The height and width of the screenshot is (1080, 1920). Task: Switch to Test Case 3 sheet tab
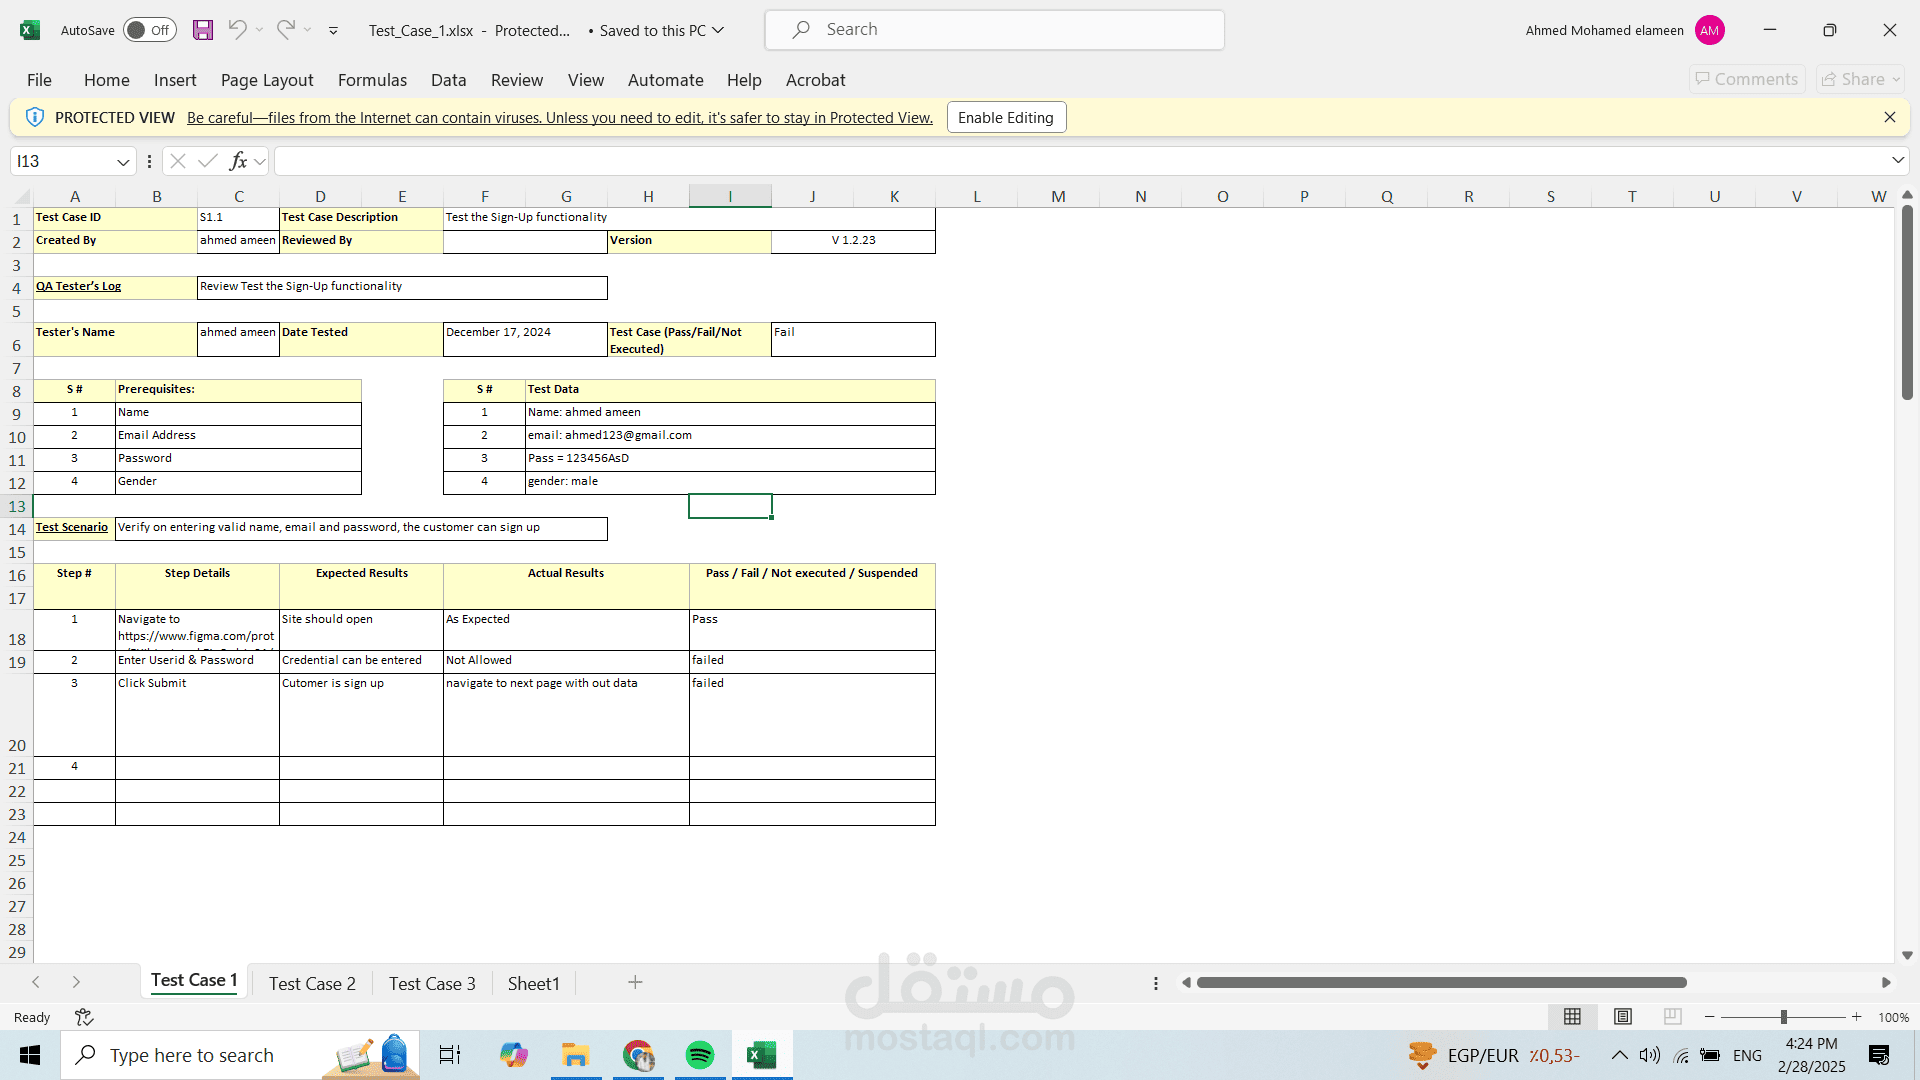432,984
